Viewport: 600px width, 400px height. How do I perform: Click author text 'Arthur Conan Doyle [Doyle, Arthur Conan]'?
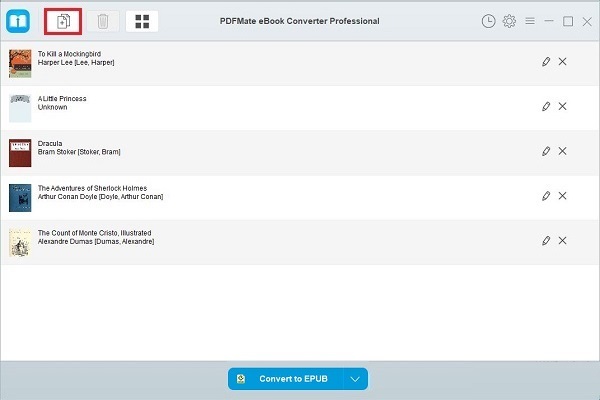[100, 197]
